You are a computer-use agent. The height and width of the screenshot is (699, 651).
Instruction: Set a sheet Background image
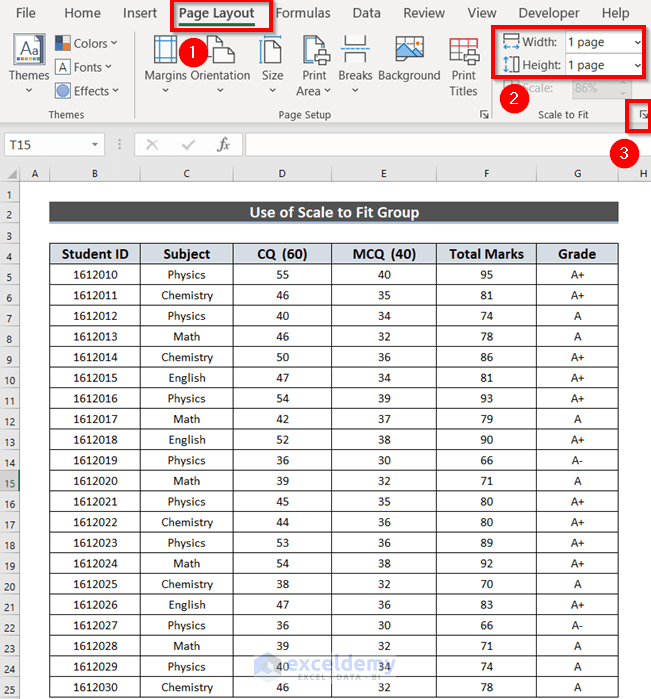409,59
